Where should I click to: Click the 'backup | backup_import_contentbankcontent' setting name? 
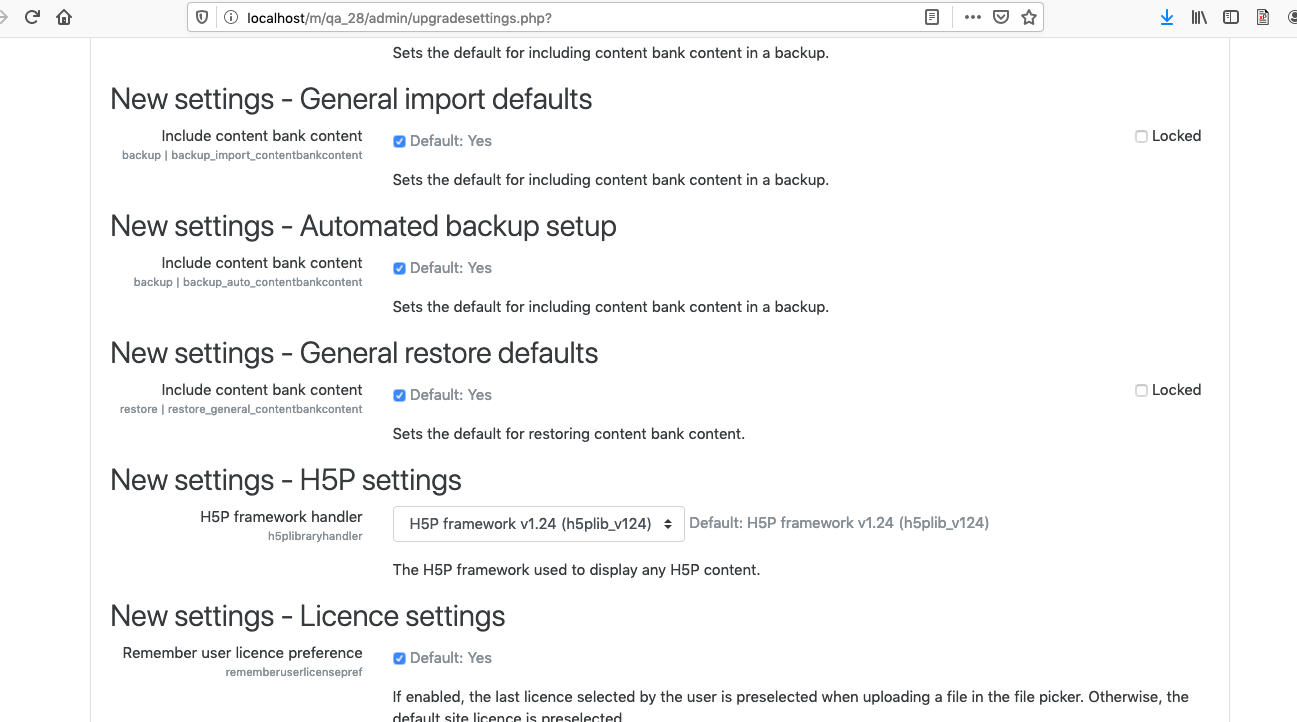(x=242, y=156)
